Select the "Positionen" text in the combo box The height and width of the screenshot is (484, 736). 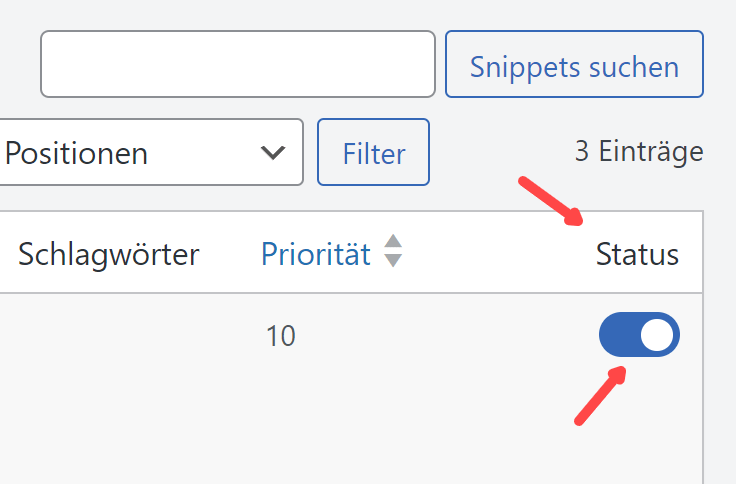pyautogui.click(x=77, y=153)
